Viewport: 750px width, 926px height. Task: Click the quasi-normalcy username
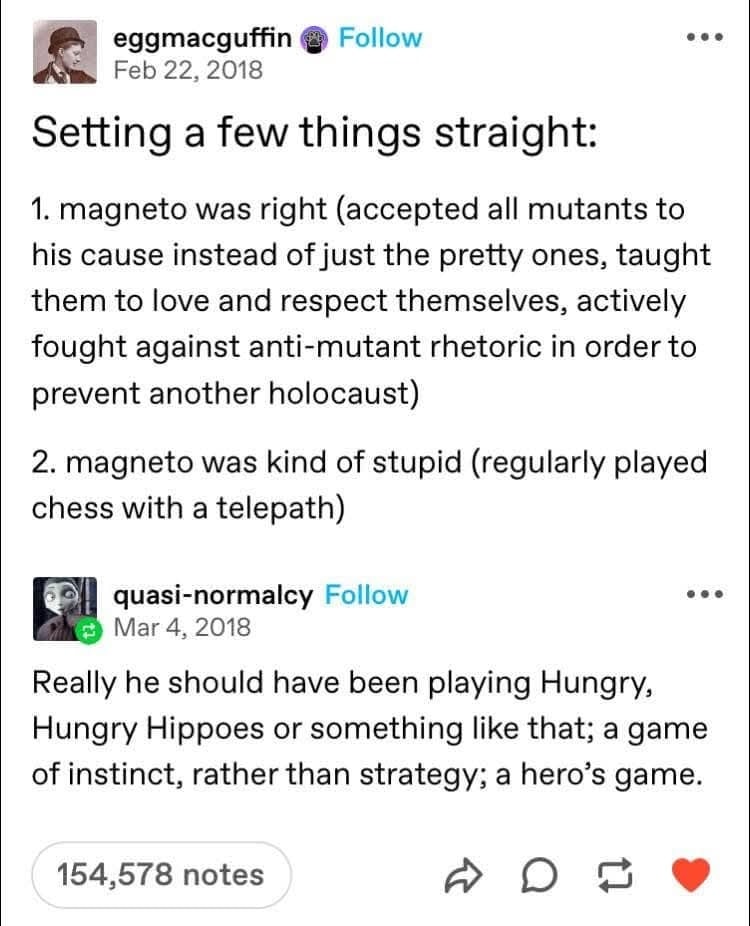[x=213, y=595]
